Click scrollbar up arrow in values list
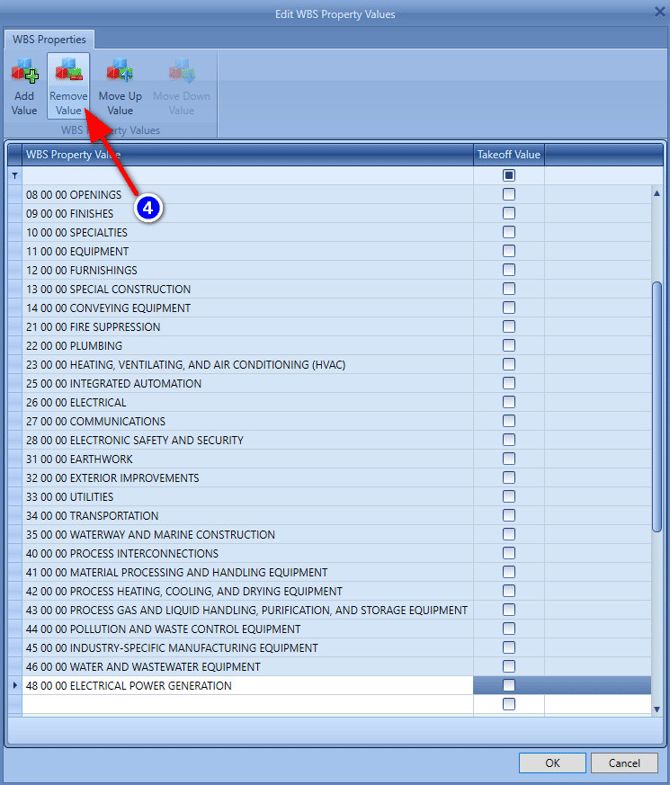This screenshot has width=670, height=785. tap(656, 193)
